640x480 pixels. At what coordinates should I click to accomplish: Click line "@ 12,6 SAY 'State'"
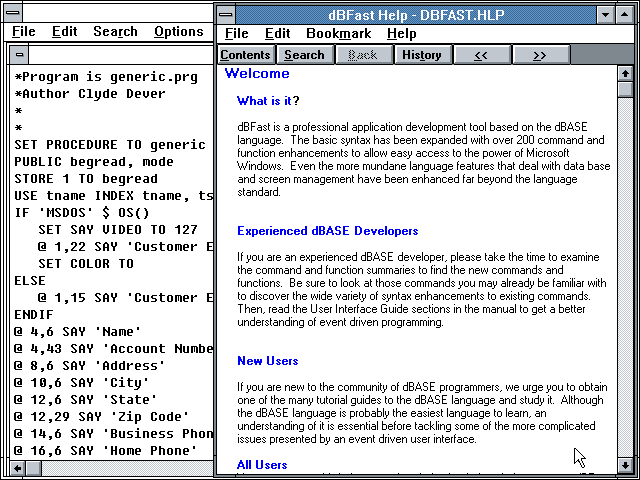(86, 400)
